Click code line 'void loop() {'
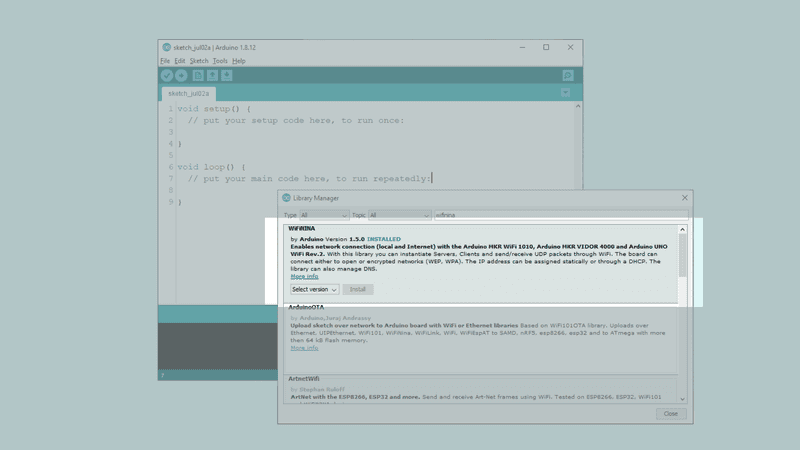The height and width of the screenshot is (450, 800). pyautogui.click(x=212, y=167)
